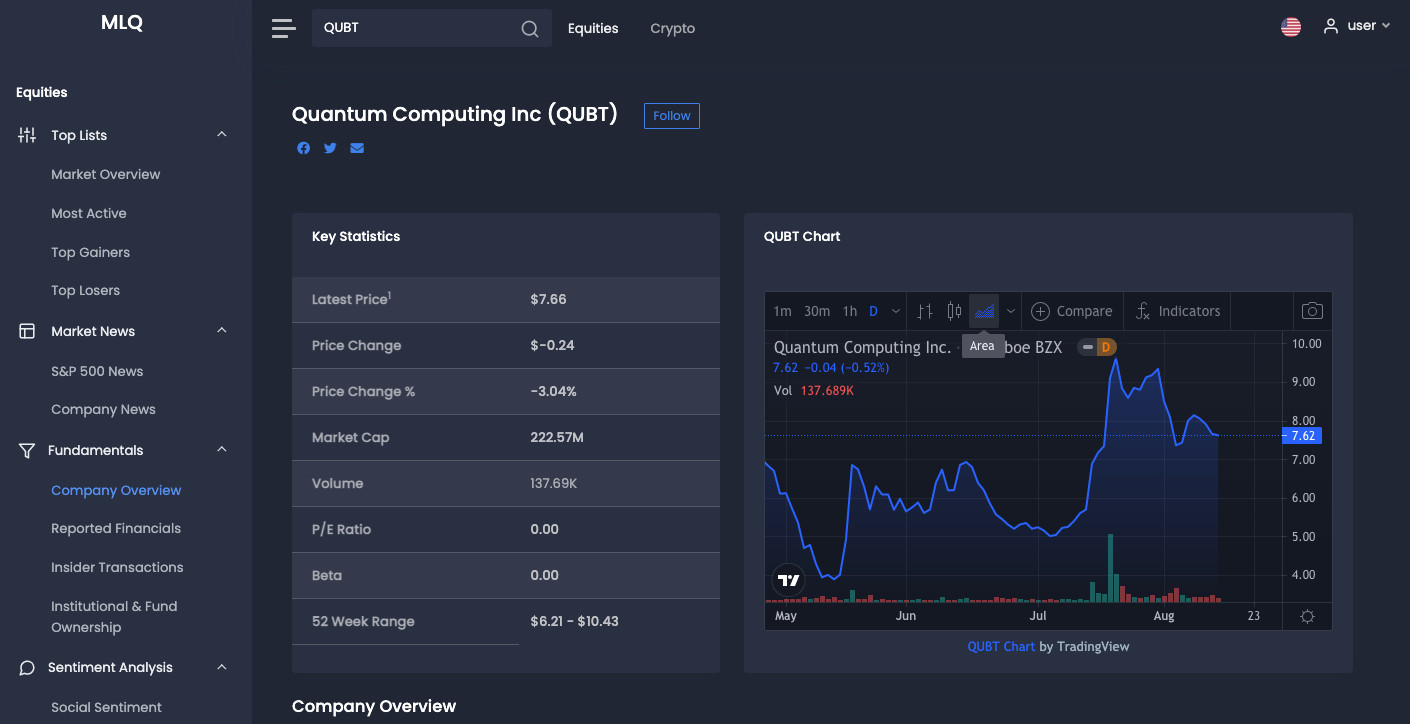Select the Area chart style icon

[x=985, y=311]
